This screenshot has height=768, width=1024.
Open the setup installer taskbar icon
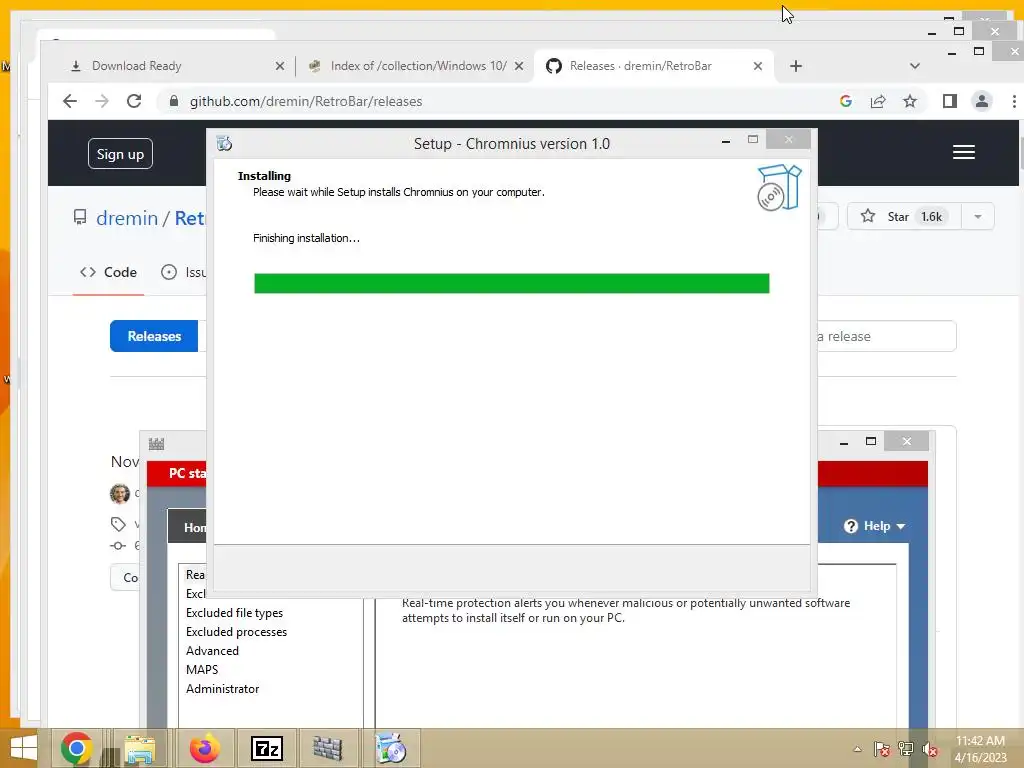(392, 748)
